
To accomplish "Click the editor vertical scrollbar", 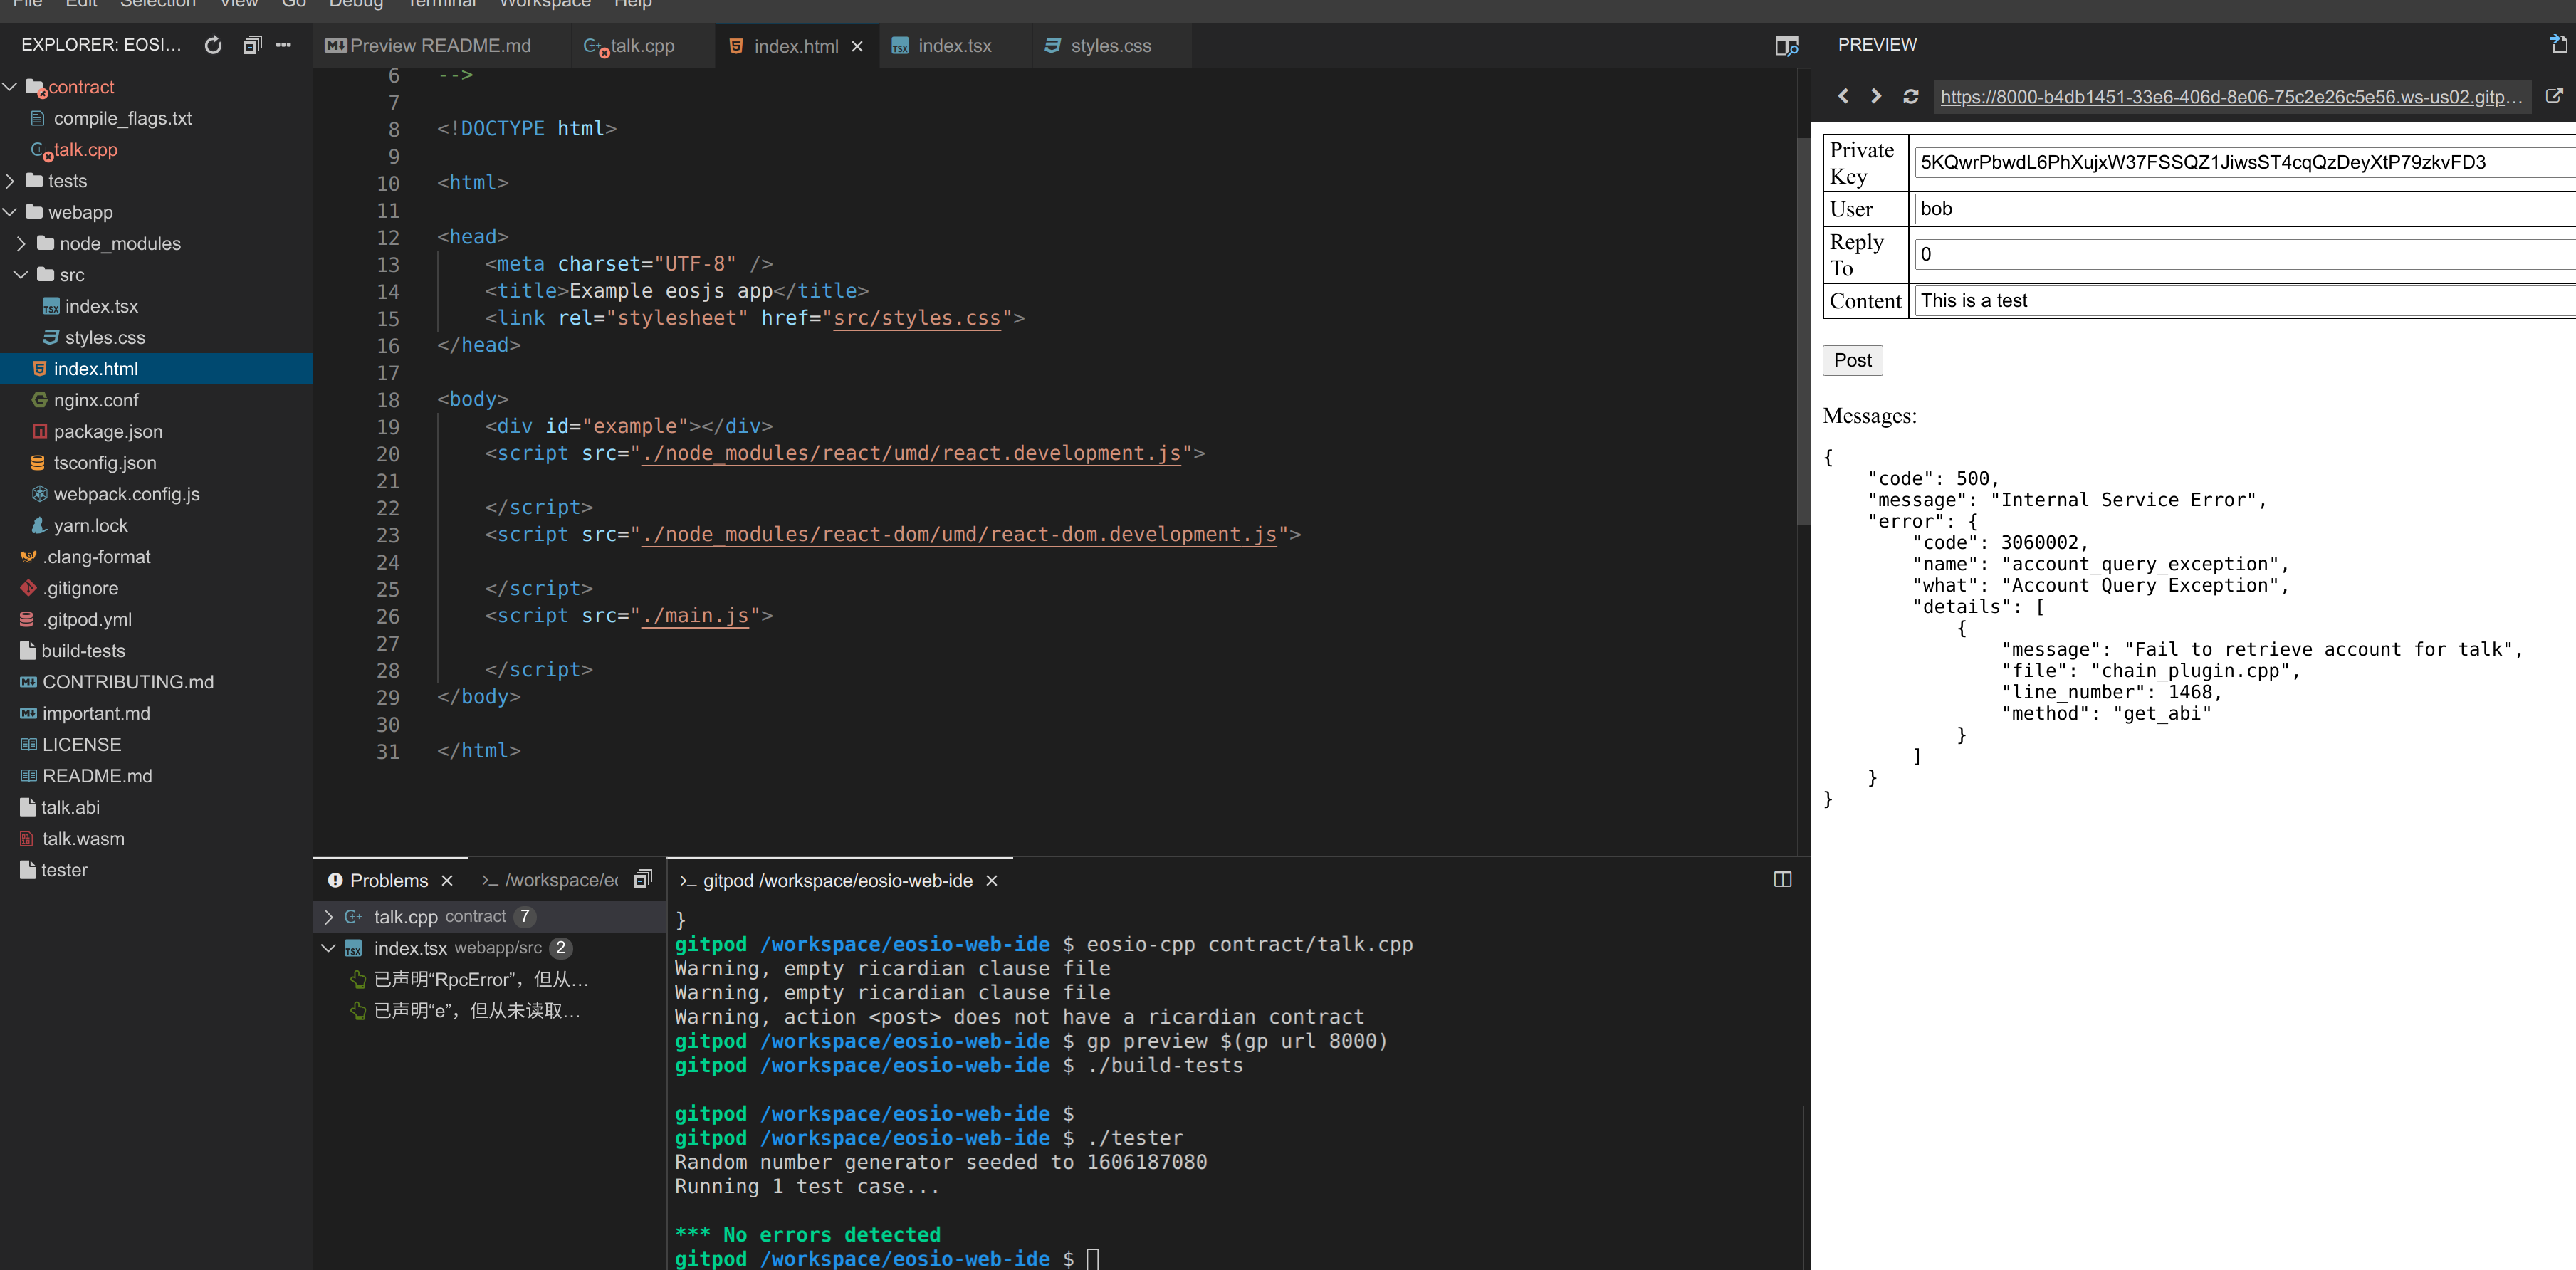I will pyautogui.click(x=1803, y=330).
